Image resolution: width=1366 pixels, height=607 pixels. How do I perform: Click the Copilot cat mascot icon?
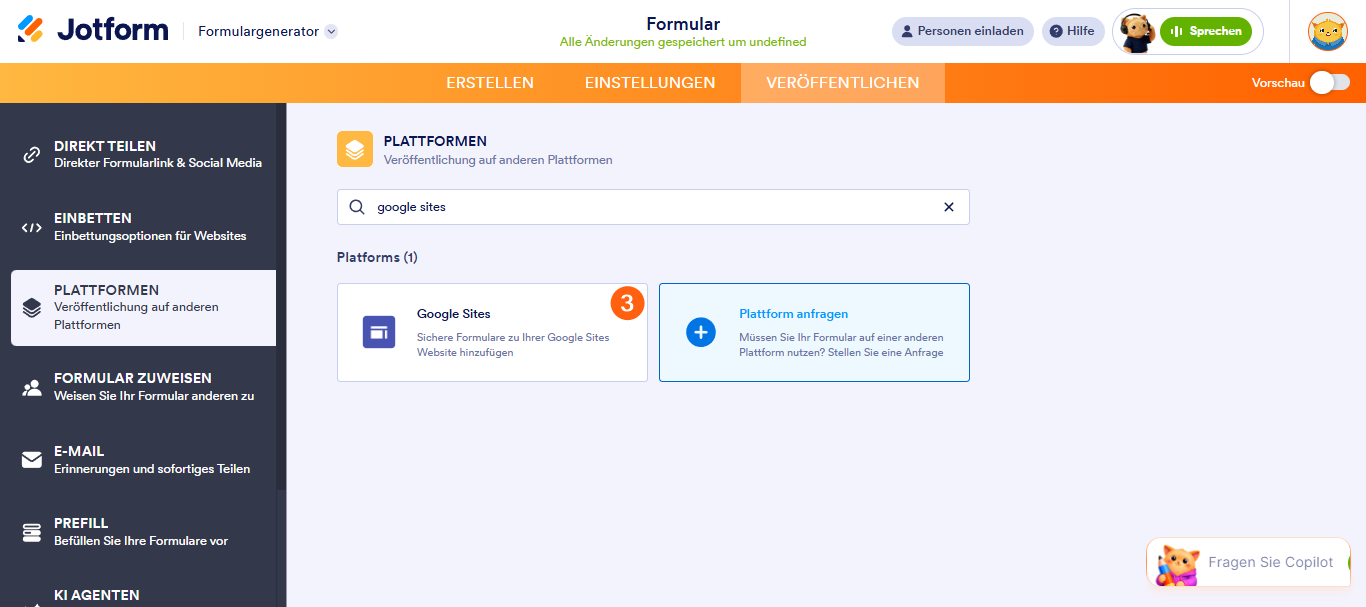pyautogui.click(x=1177, y=564)
